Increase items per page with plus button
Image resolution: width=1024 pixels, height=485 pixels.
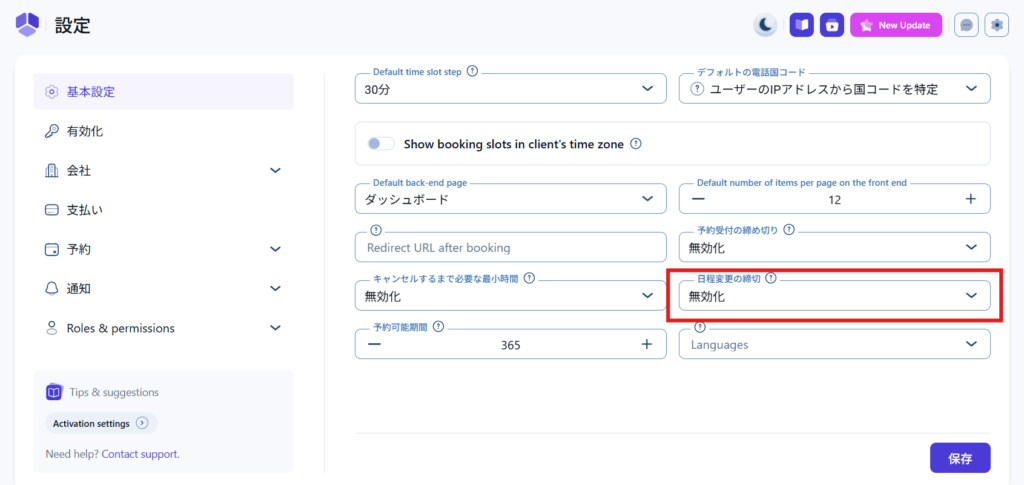970,199
